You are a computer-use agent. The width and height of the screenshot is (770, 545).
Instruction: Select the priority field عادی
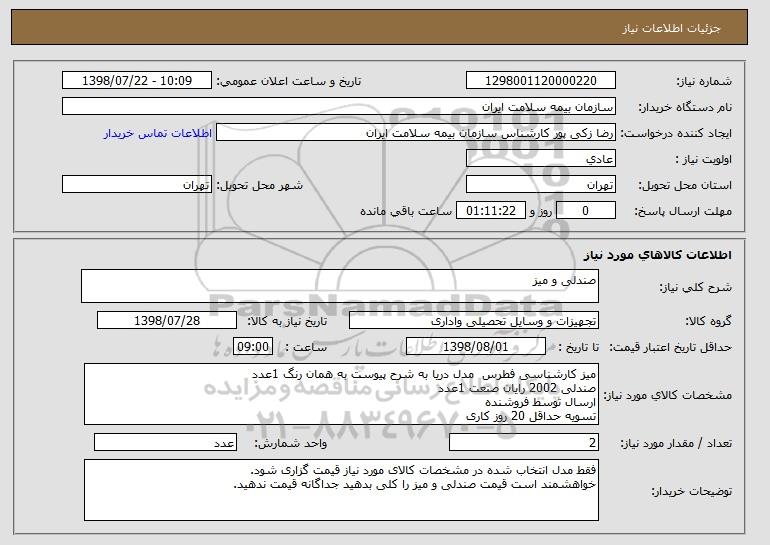[x=541, y=159]
